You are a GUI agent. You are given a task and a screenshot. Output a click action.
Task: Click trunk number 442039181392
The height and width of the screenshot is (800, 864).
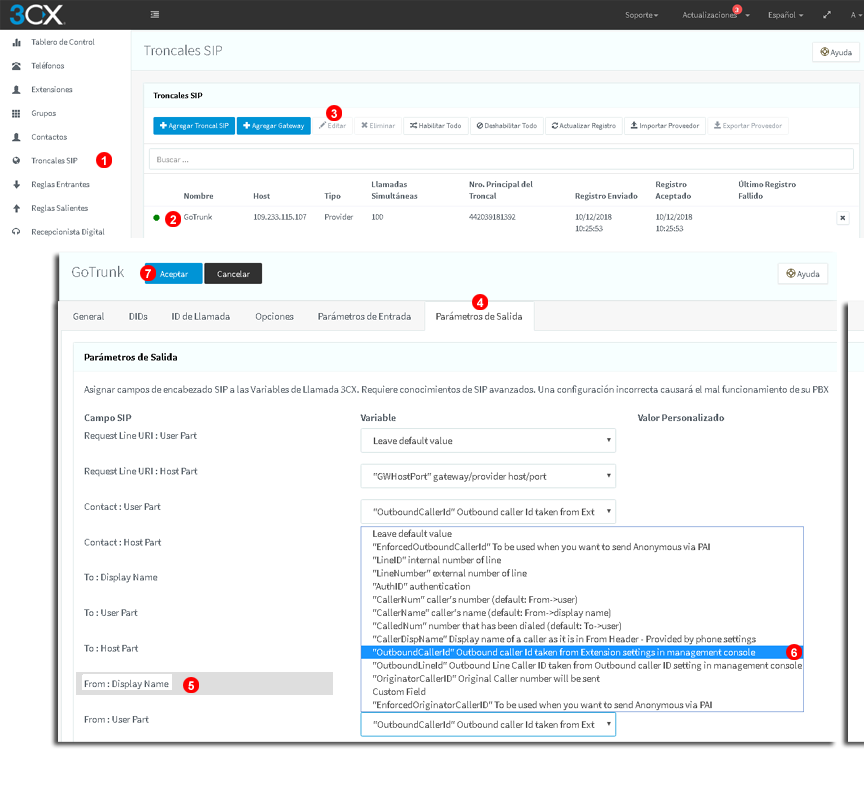(492, 217)
